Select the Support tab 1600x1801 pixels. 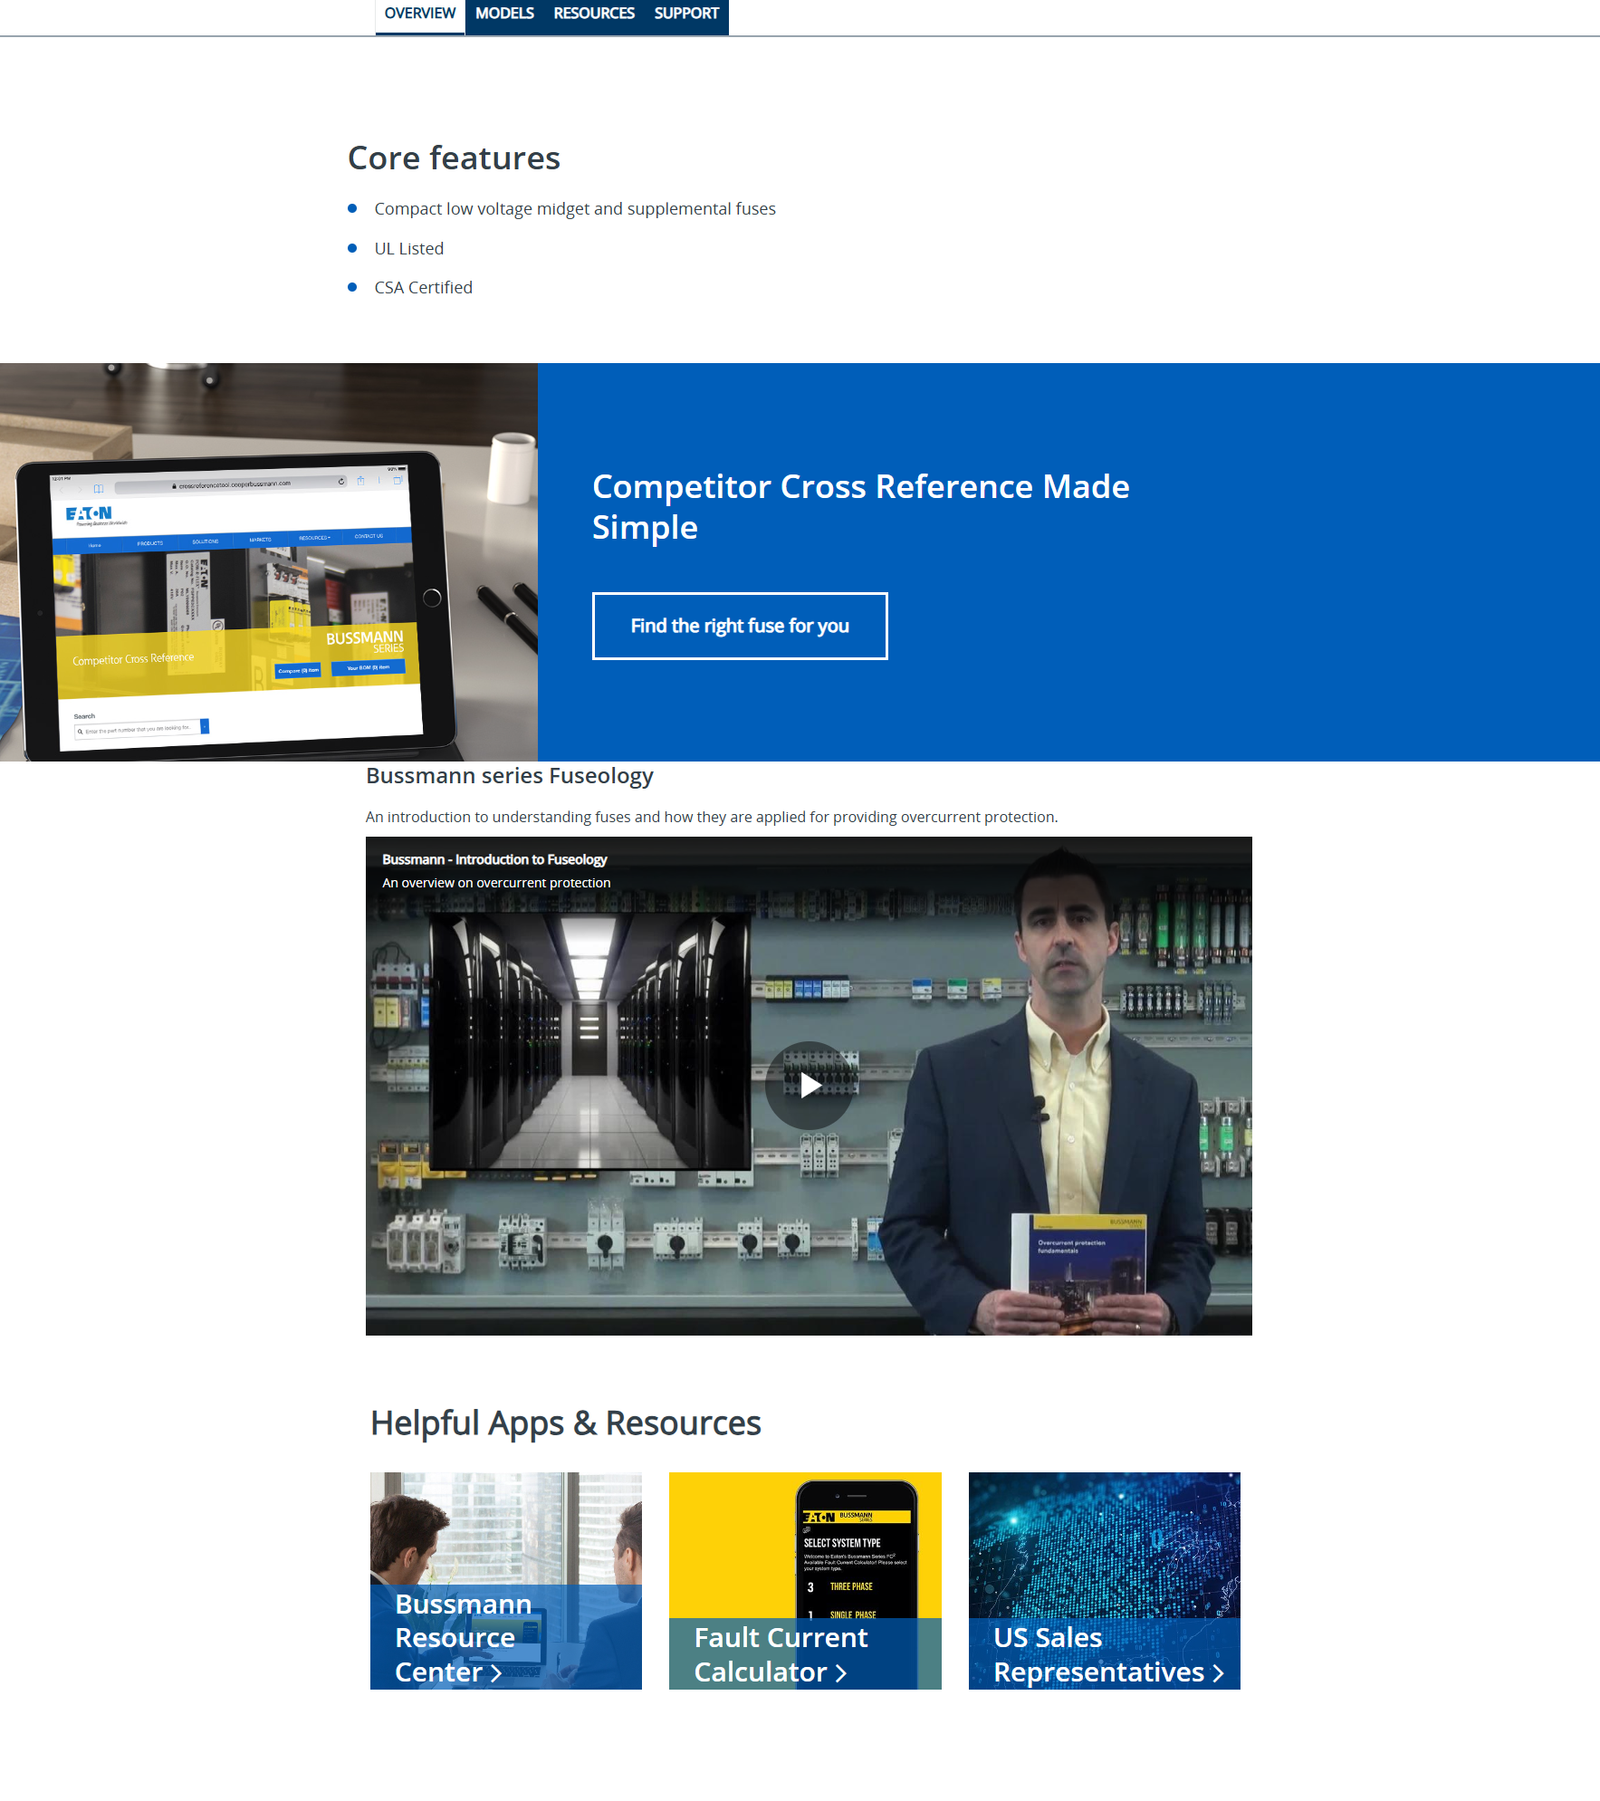coord(686,14)
